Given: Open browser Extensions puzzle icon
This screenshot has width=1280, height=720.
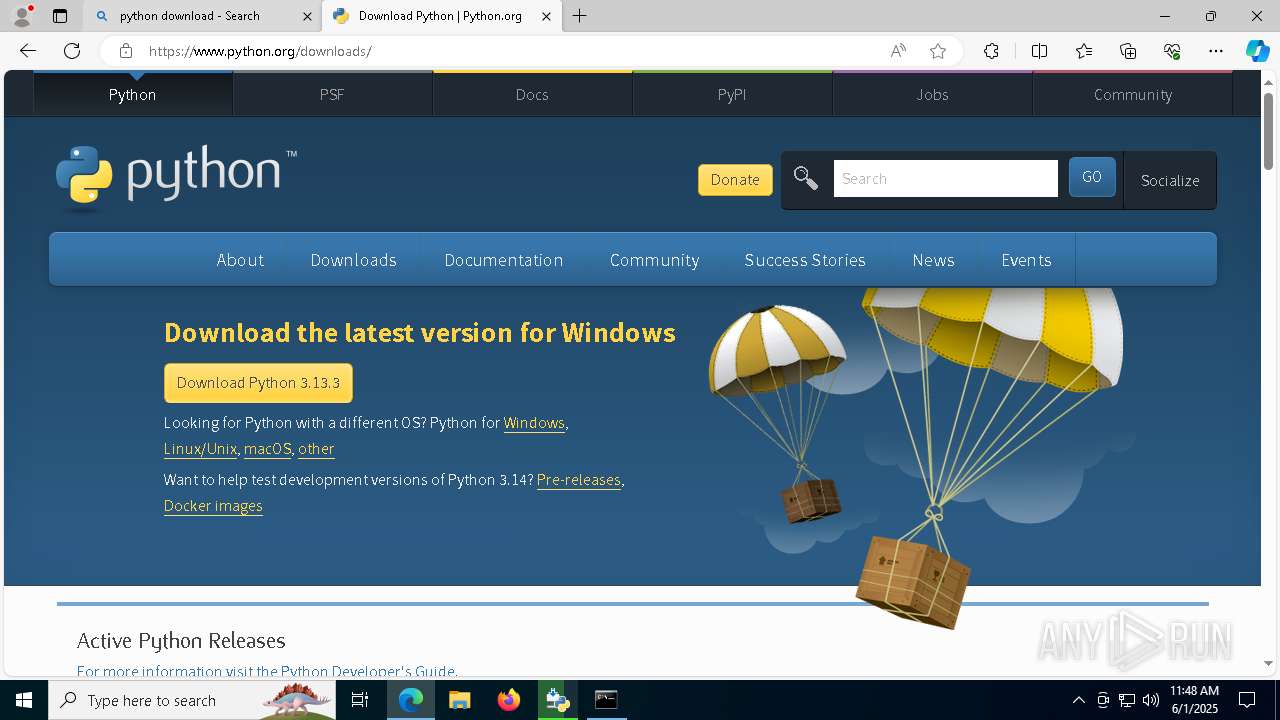Looking at the screenshot, I should pos(991,51).
